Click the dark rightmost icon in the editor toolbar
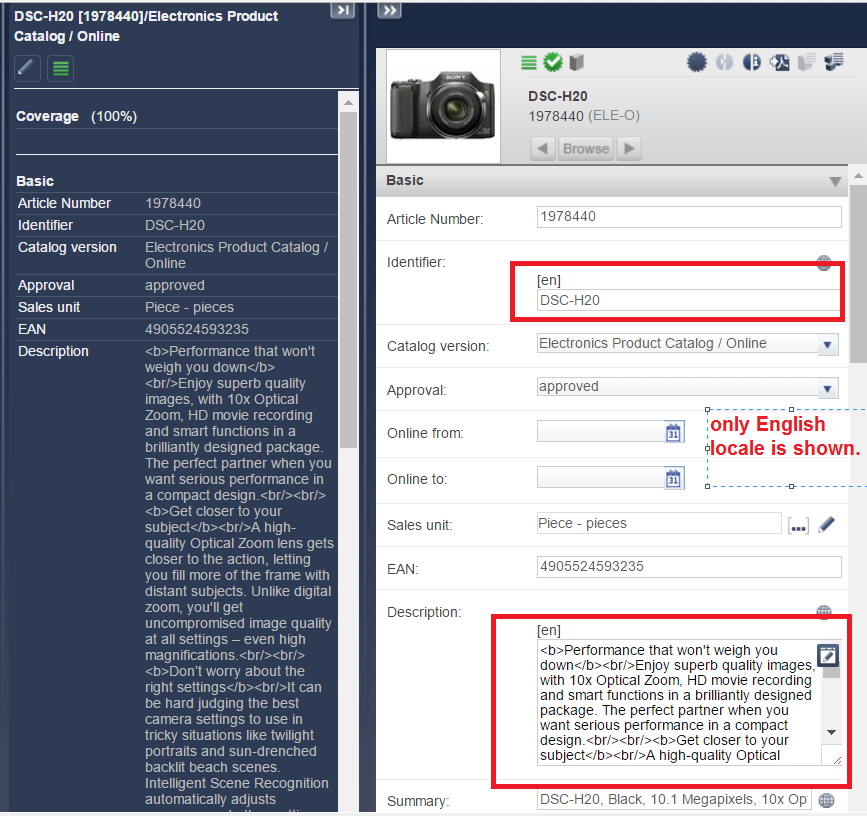The width and height of the screenshot is (867, 816). [834, 62]
